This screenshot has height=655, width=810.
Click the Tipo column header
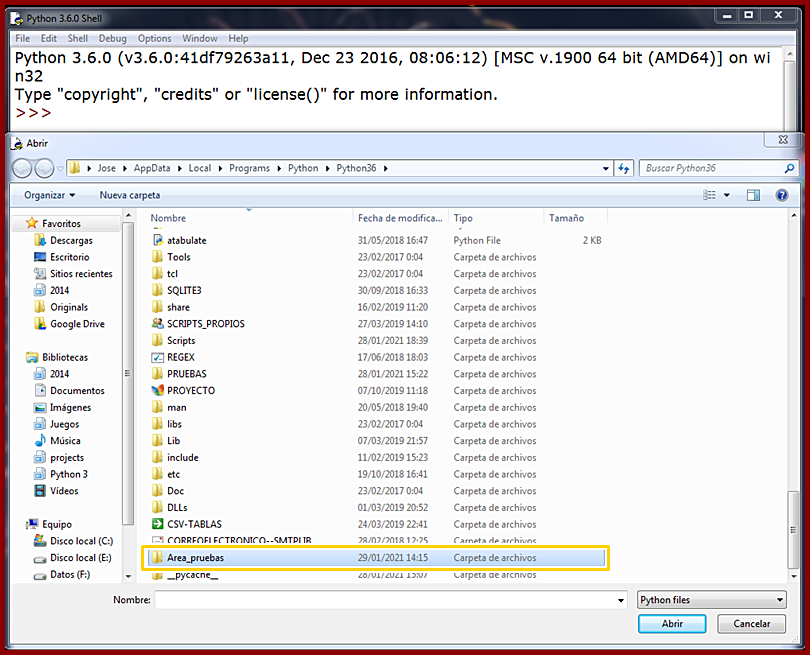click(496, 218)
